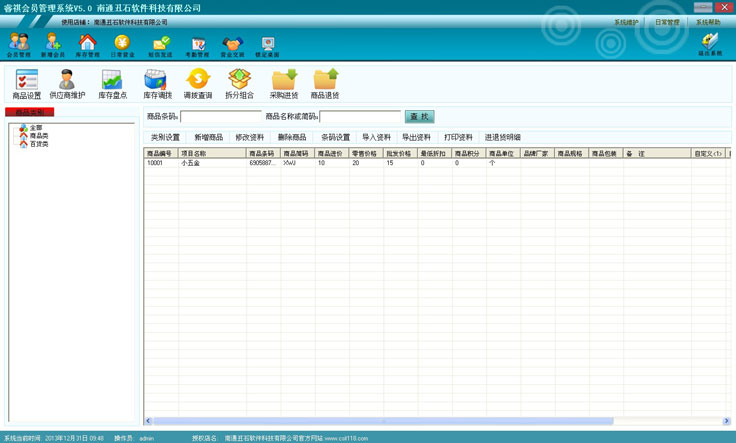This screenshot has height=443, width=736.
Task: Select row cell with product number 10001
Action: pyautogui.click(x=161, y=163)
